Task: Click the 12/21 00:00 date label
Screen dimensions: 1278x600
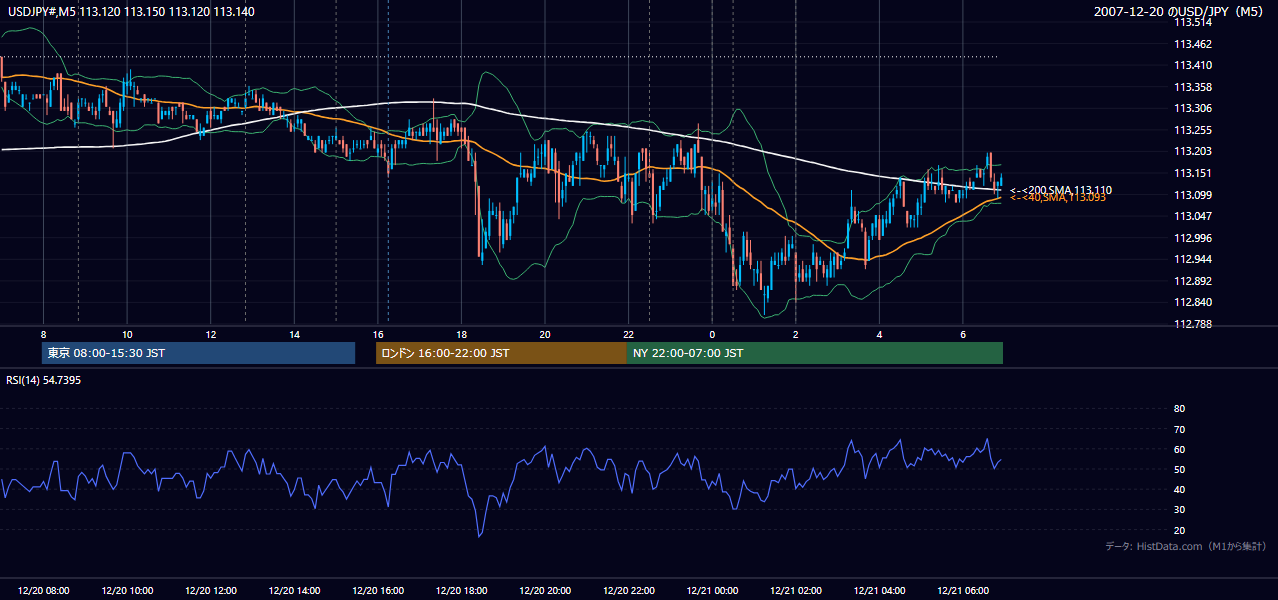Action: (712, 591)
